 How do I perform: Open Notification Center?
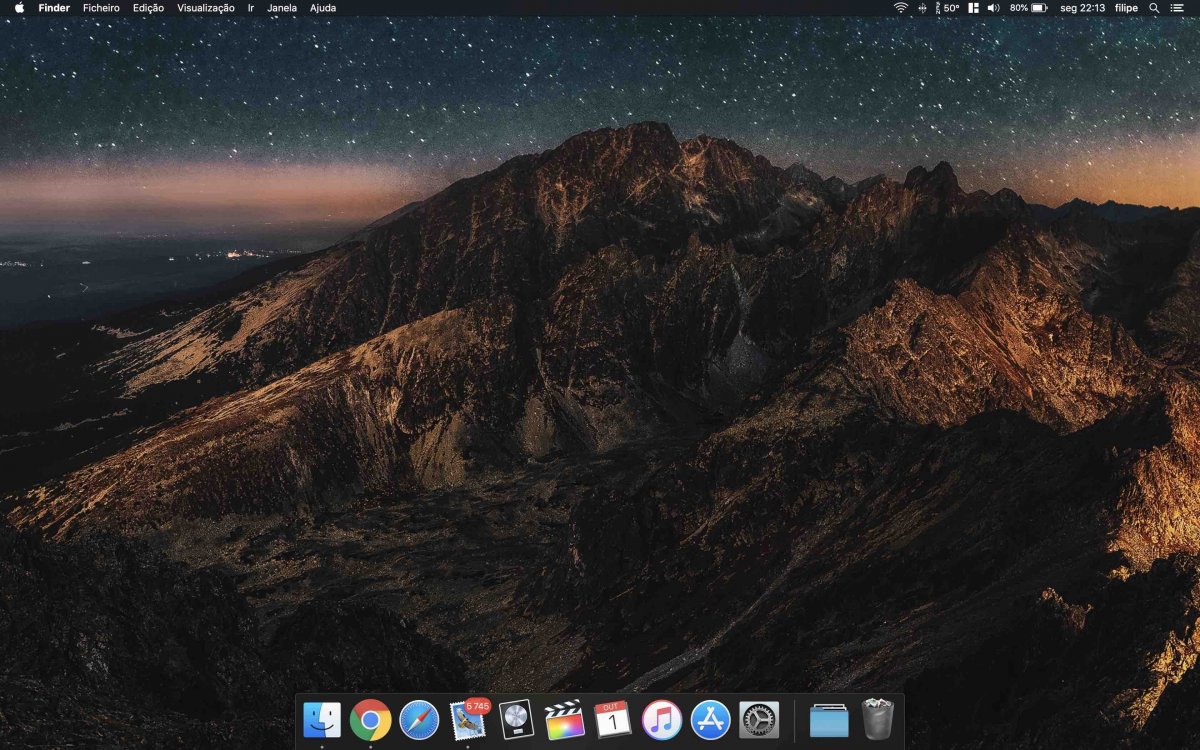1177,8
